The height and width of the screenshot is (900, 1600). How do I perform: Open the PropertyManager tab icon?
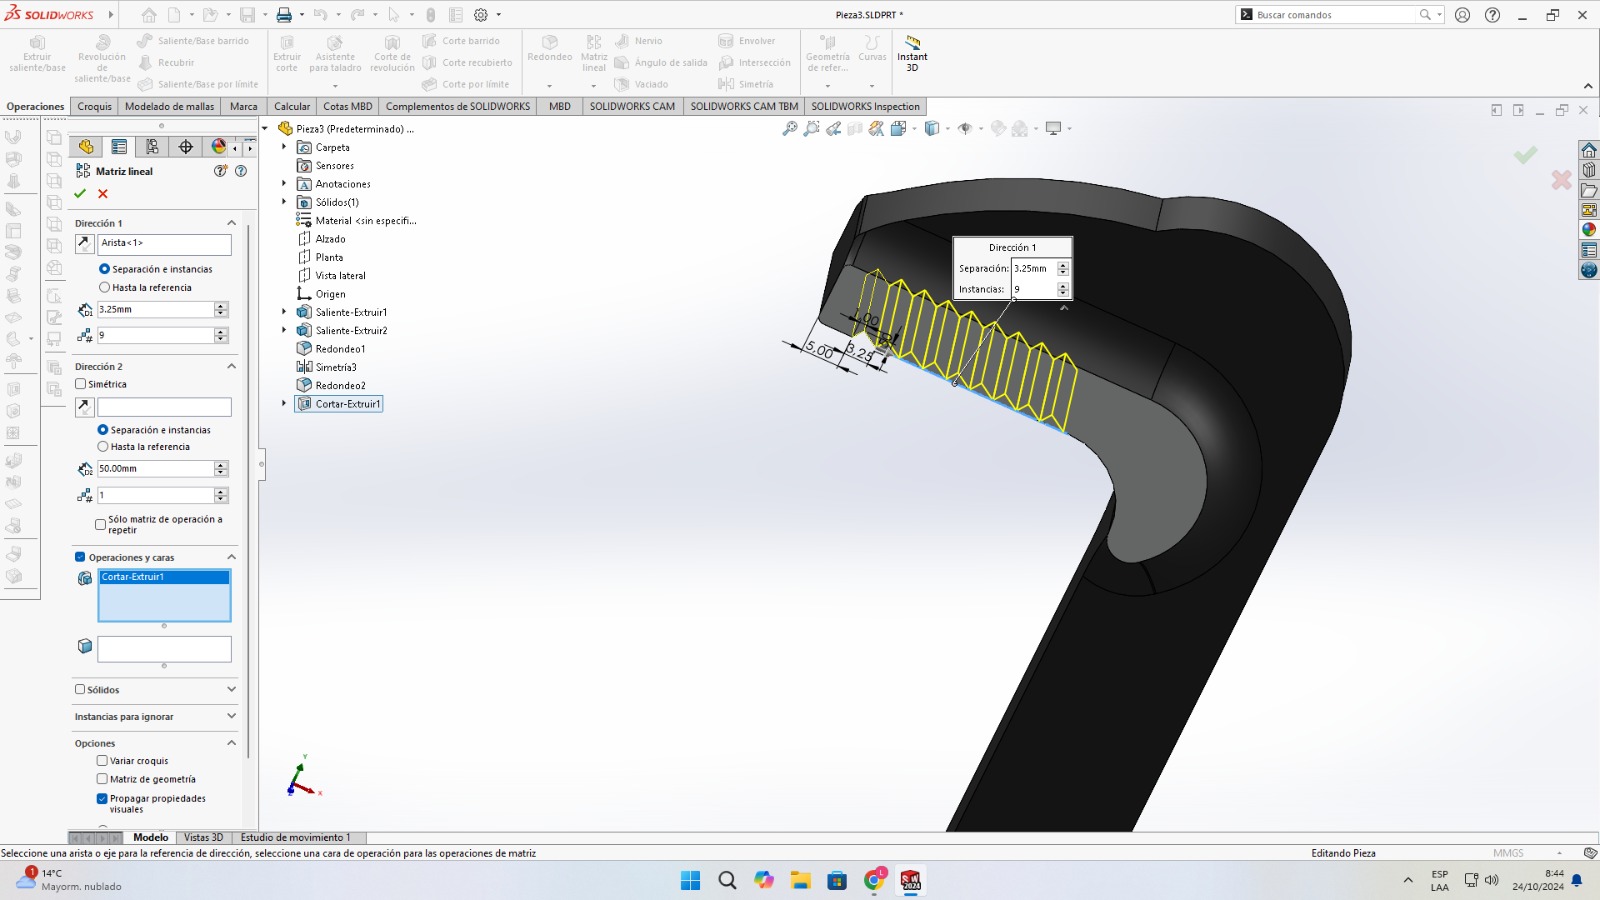click(x=119, y=147)
